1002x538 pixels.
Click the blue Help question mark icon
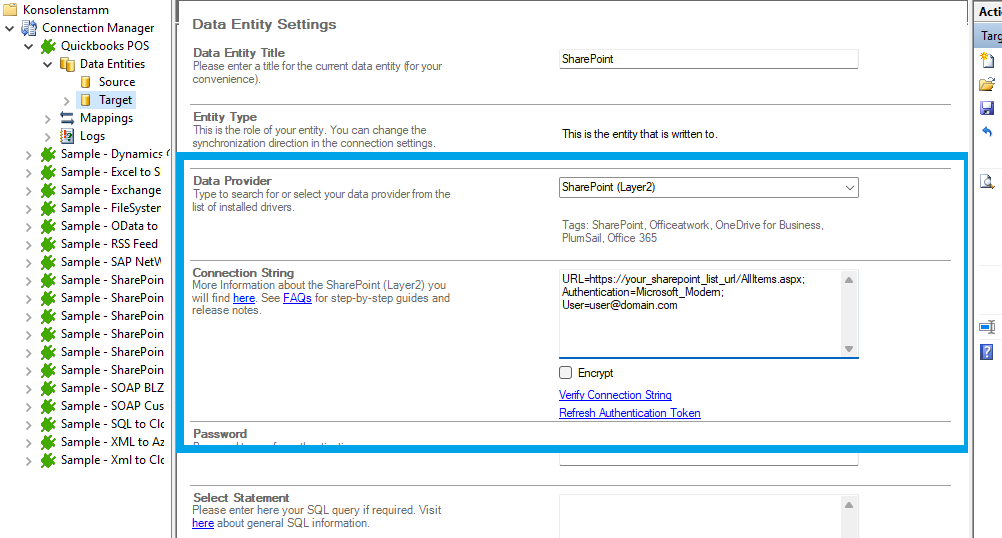987,351
